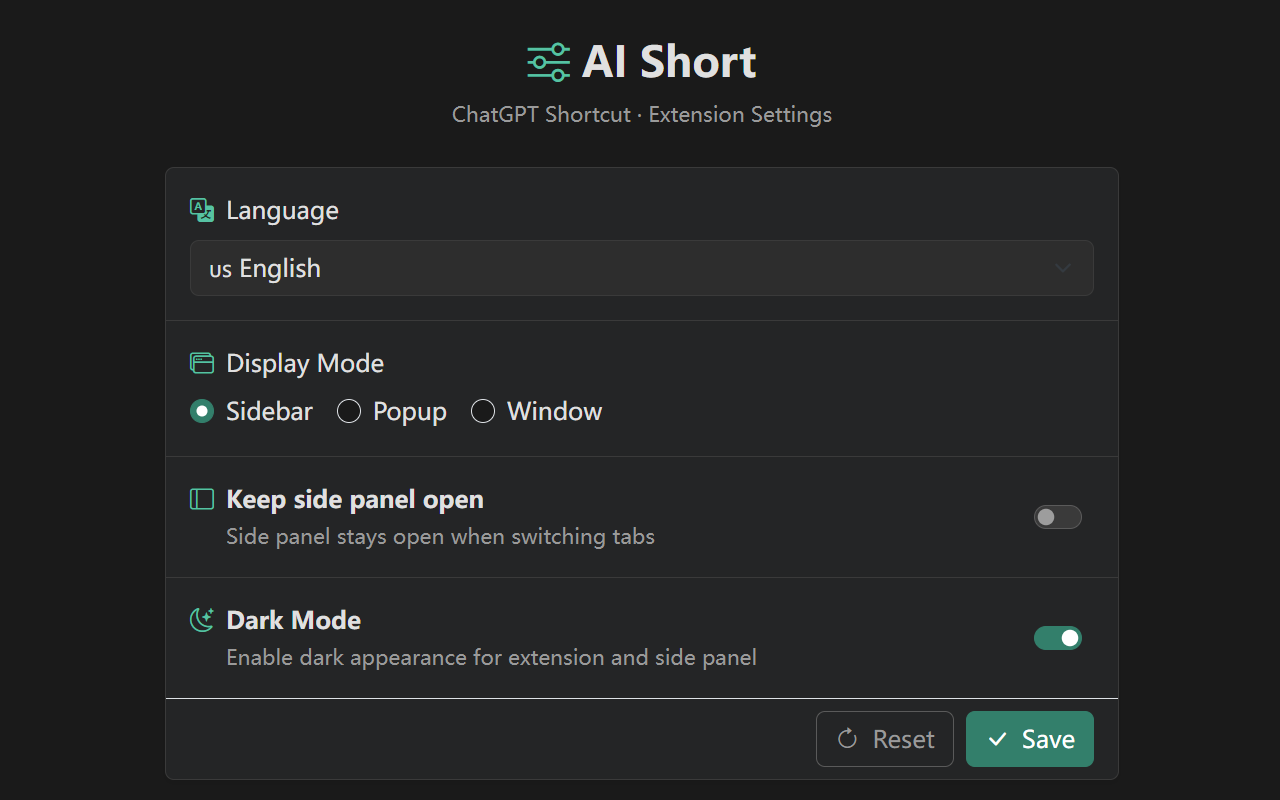Click the translate icon next to Language

tap(202, 210)
